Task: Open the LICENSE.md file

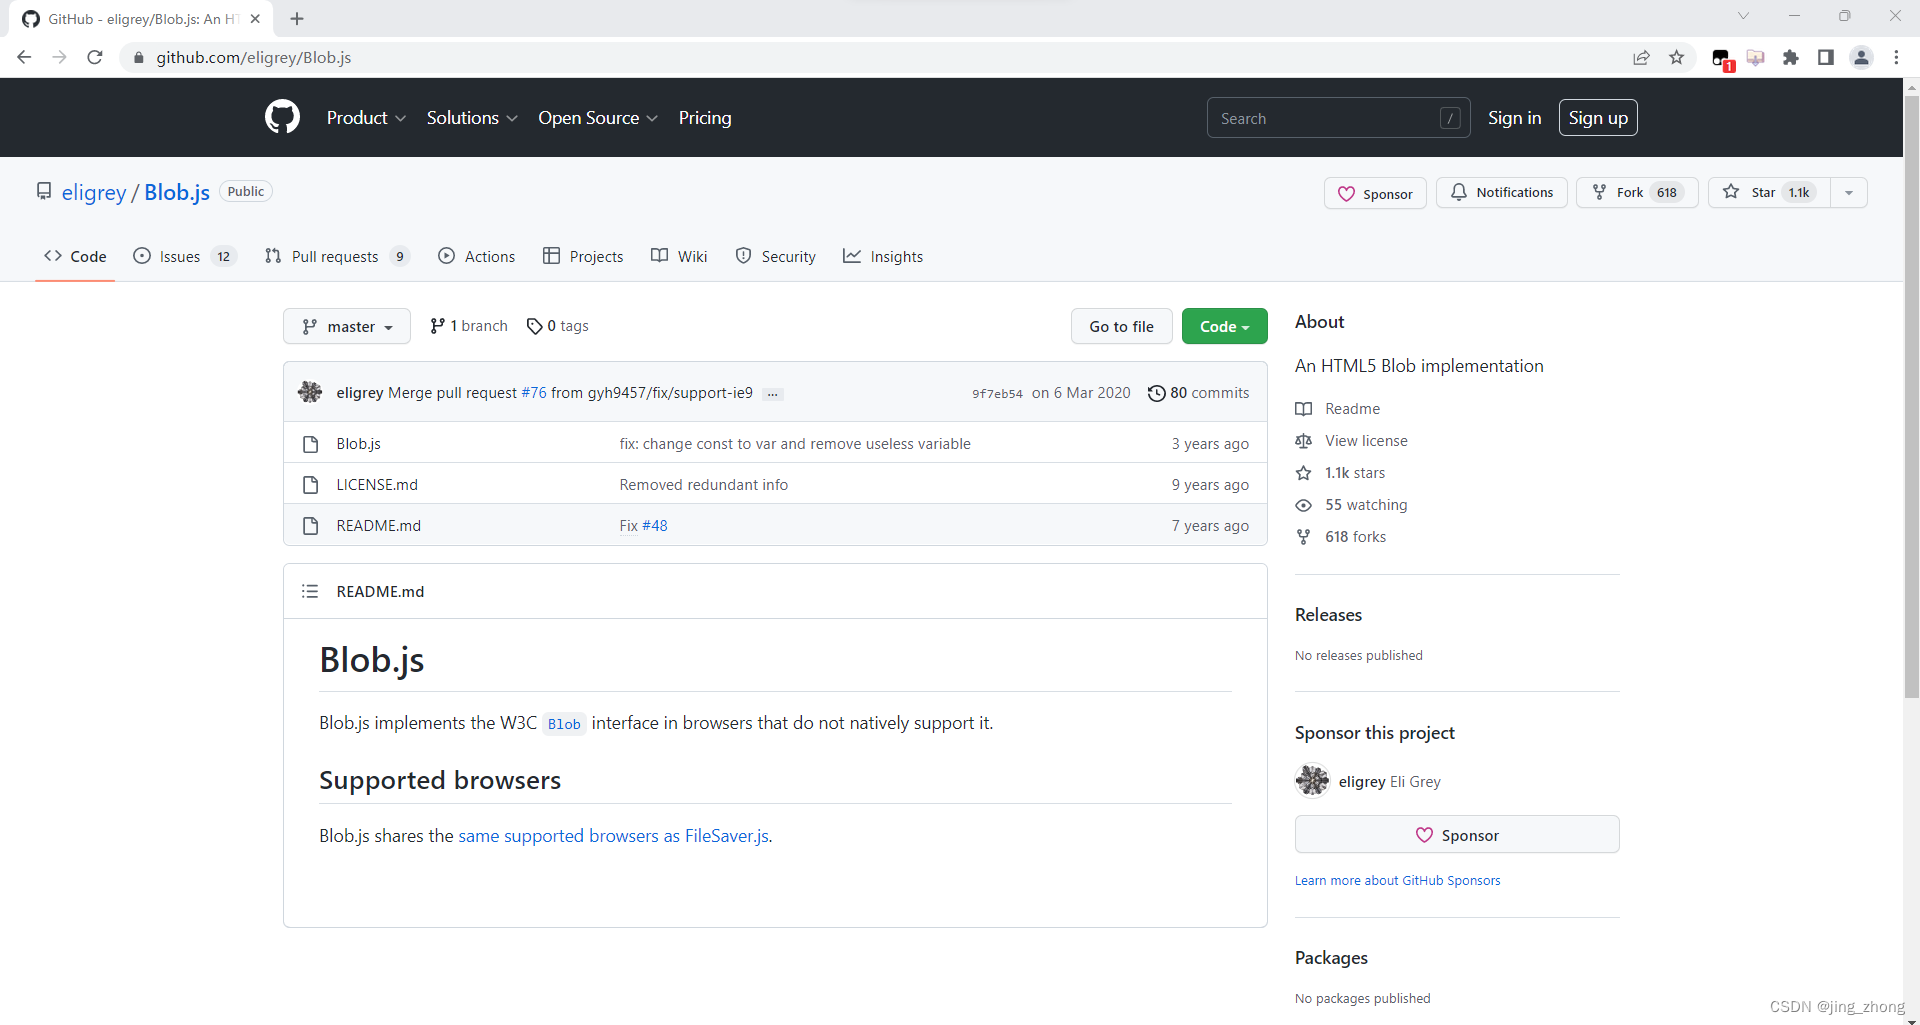Action: point(377,485)
